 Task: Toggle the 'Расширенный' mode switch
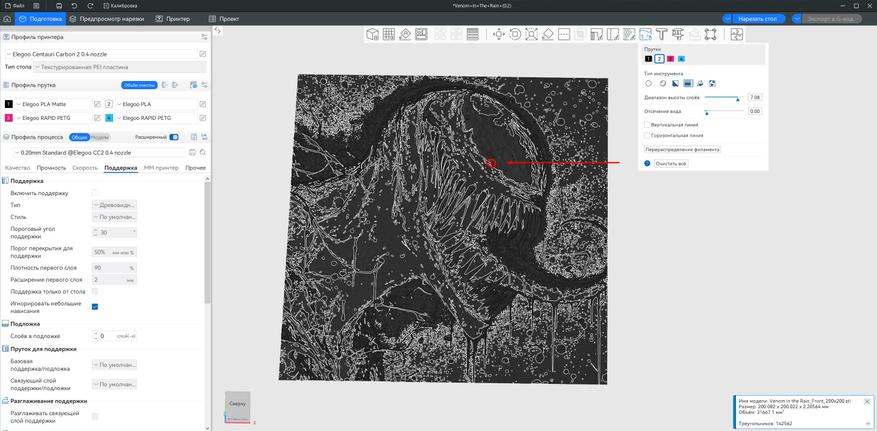click(x=174, y=137)
